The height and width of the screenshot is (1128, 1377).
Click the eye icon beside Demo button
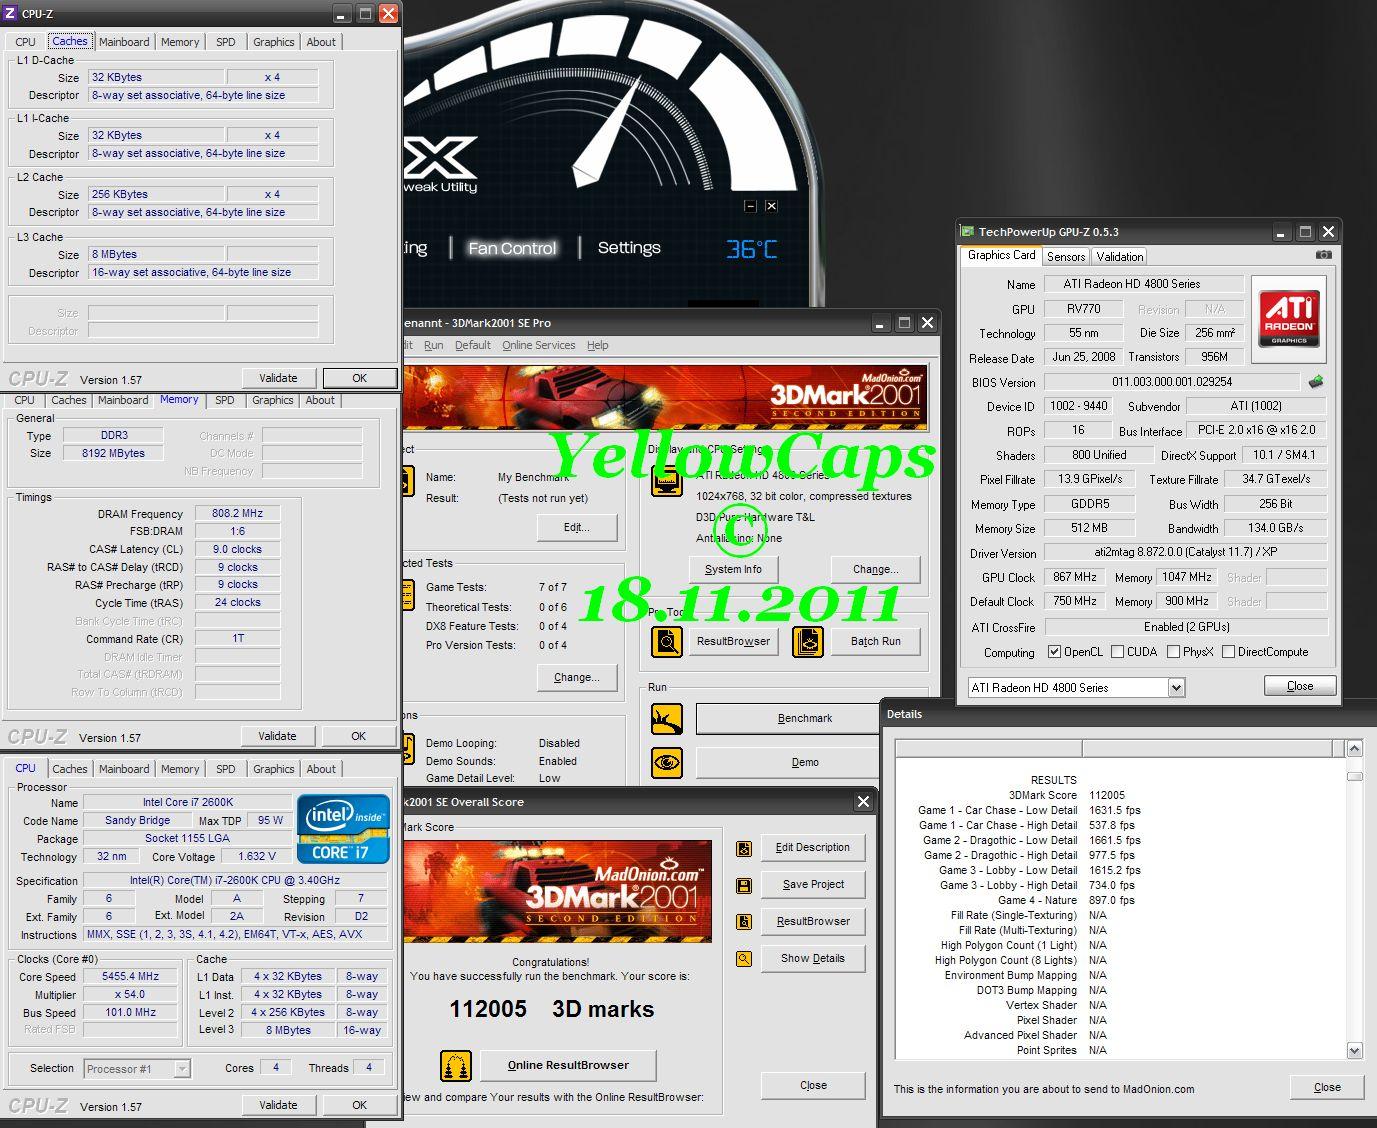[666, 762]
